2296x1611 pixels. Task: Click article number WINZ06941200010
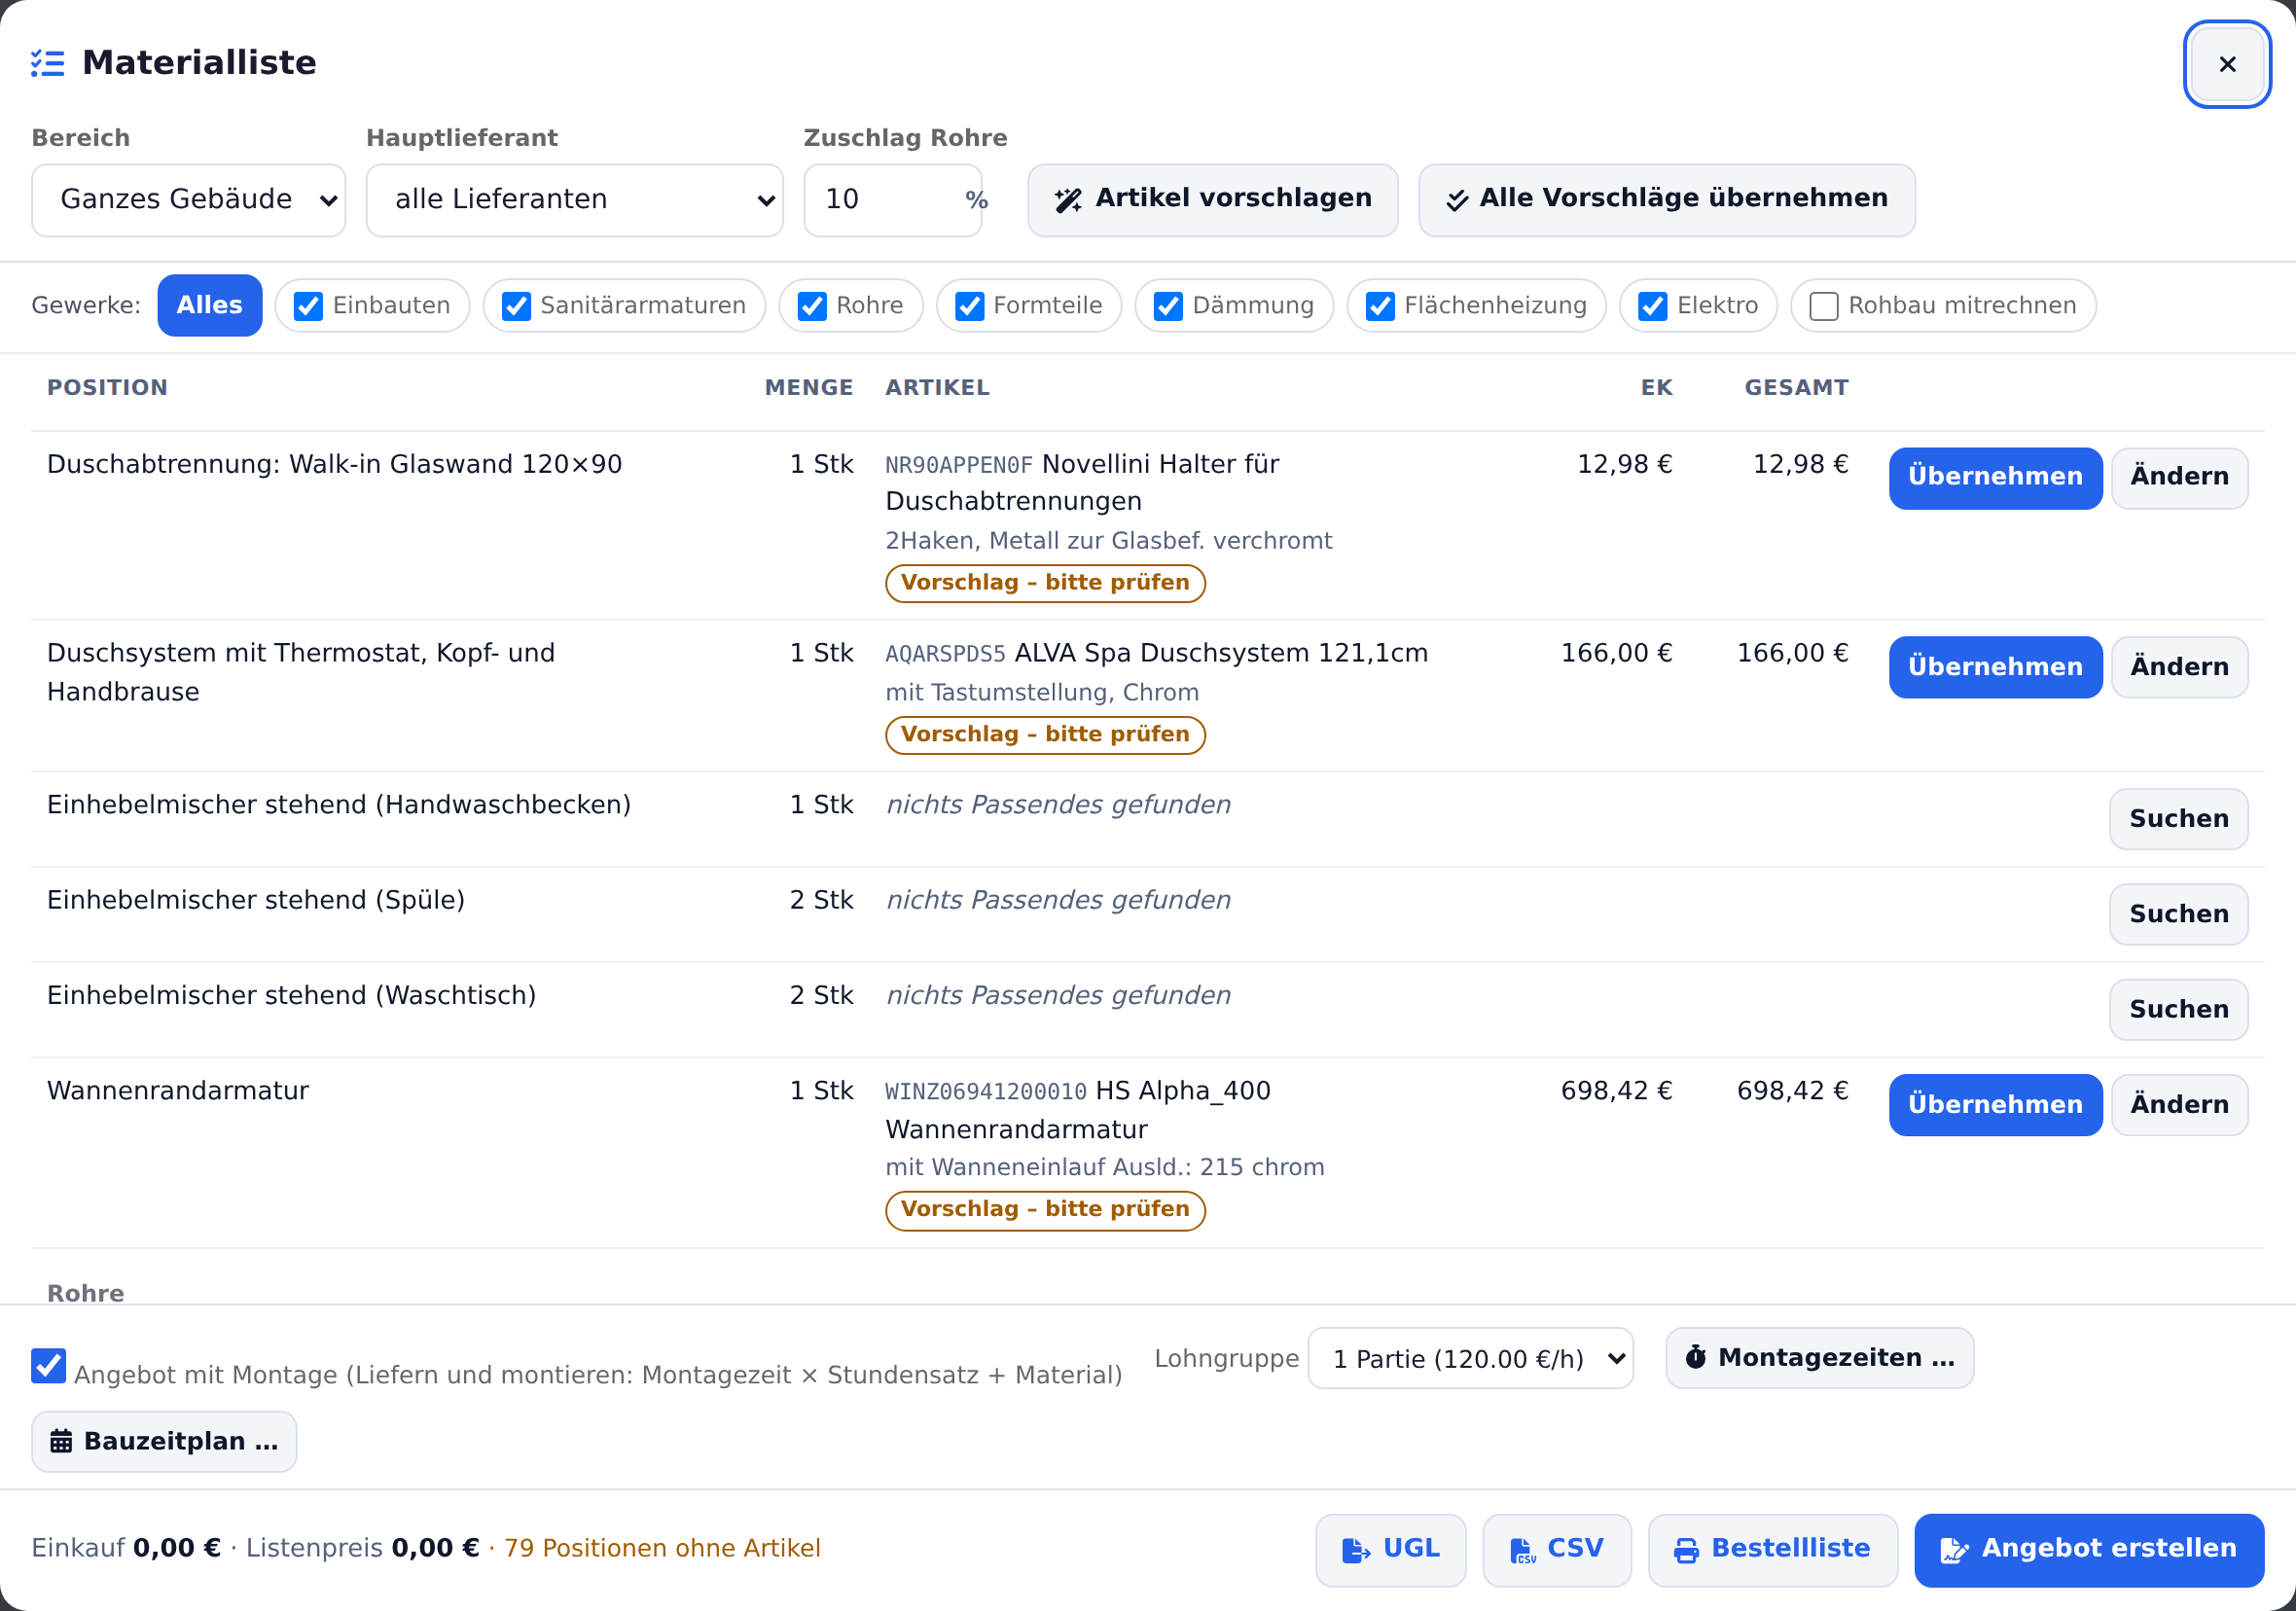click(985, 1092)
